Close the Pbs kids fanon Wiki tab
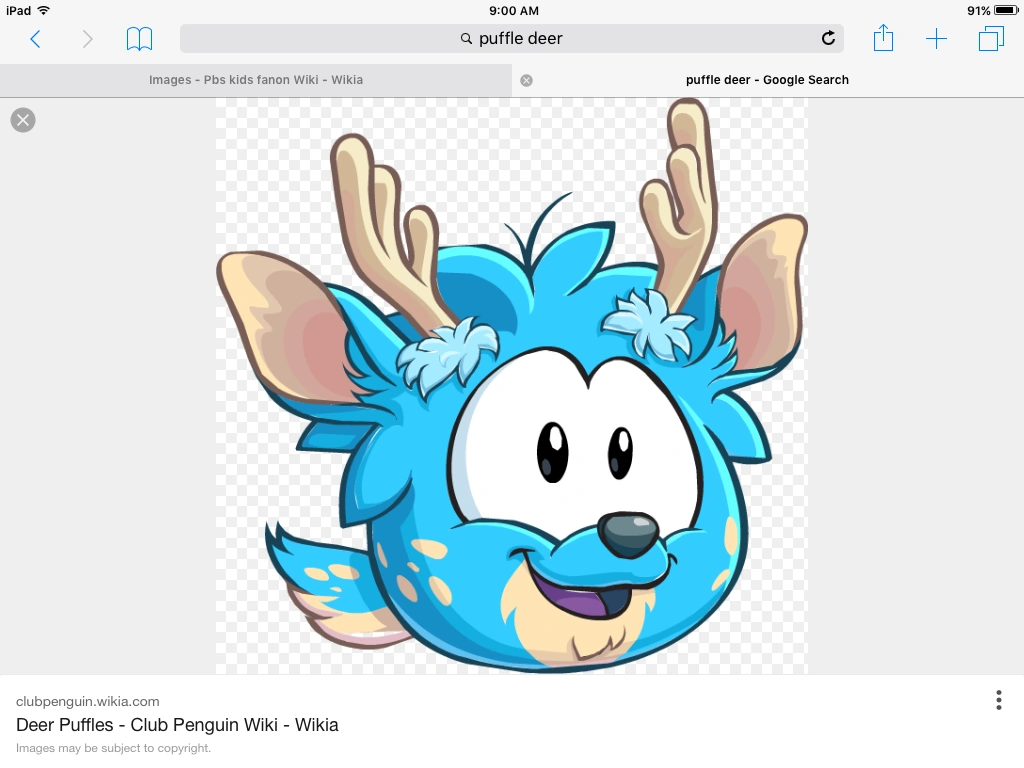 coord(526,80)
